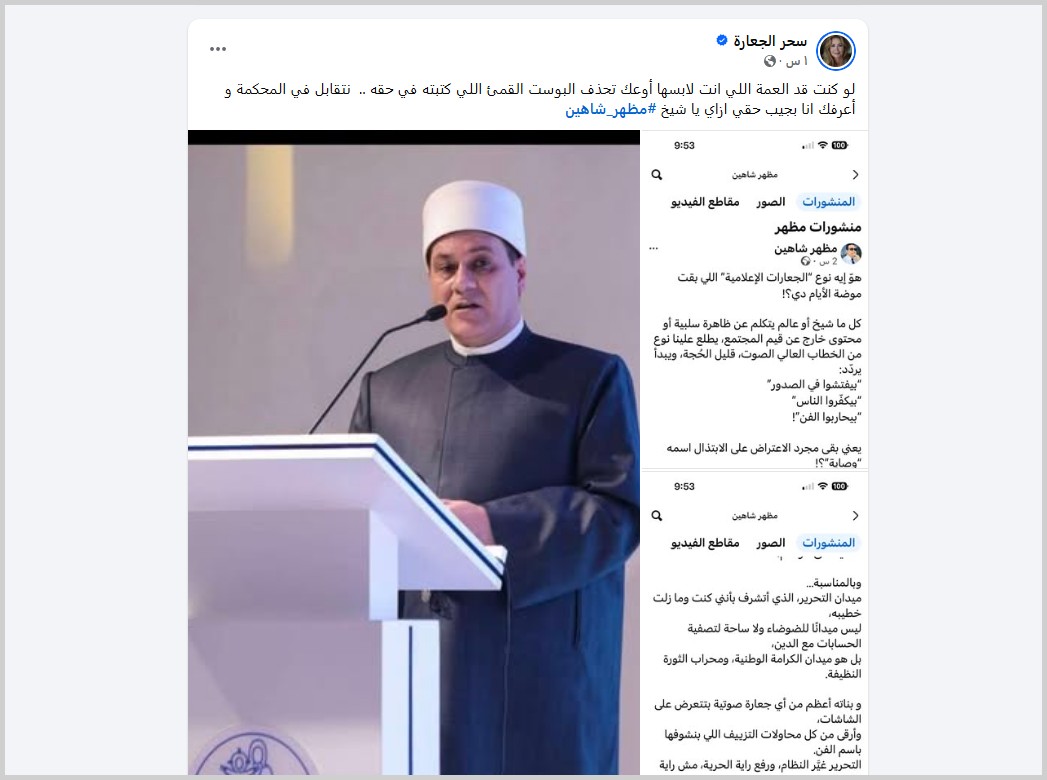Select المنشورات tab in top screenshot

(x=828, y=202)
